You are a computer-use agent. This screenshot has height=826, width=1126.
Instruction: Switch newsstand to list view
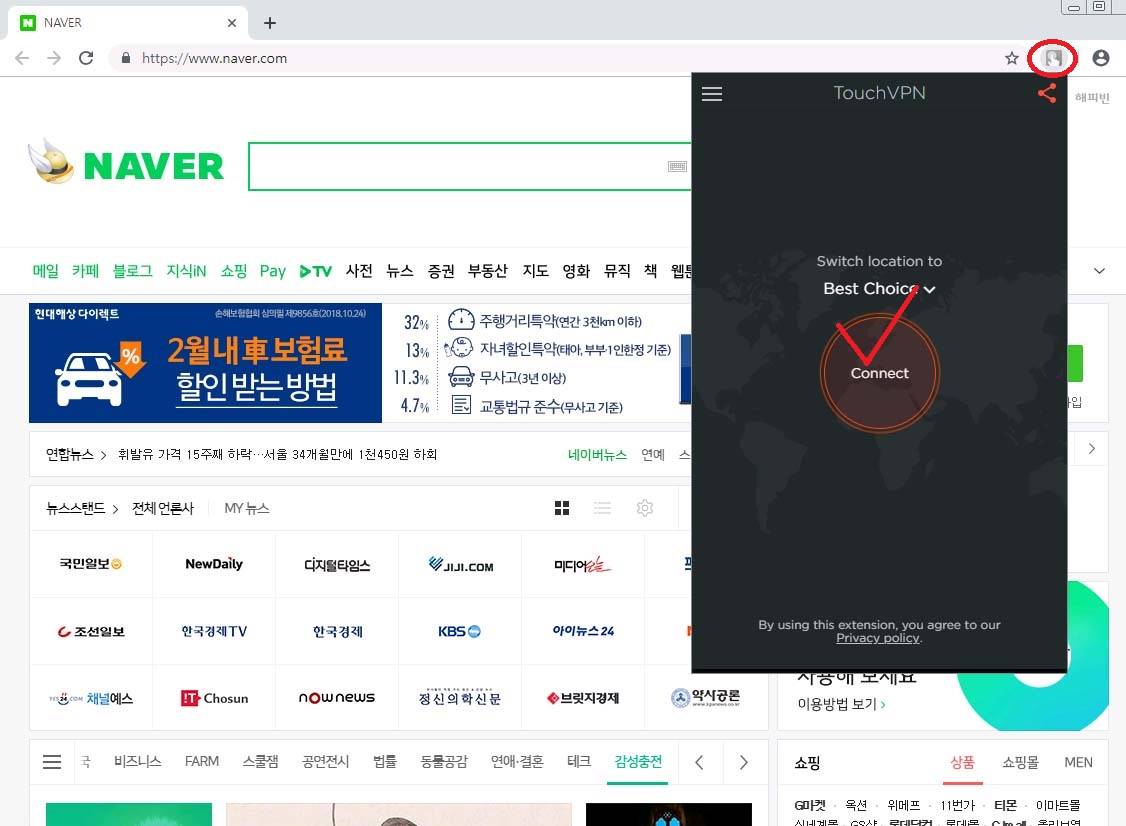[602, 509]
